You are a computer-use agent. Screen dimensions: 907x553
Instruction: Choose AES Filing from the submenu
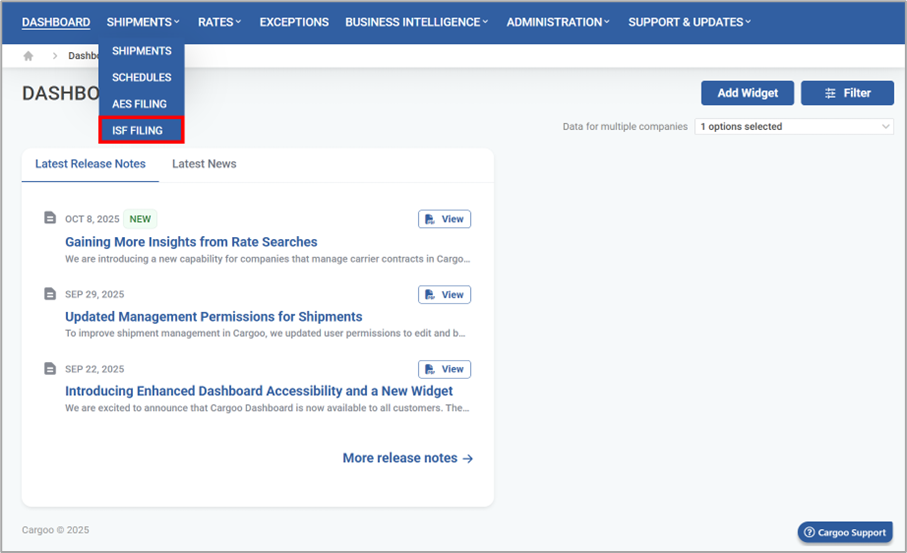139,104
